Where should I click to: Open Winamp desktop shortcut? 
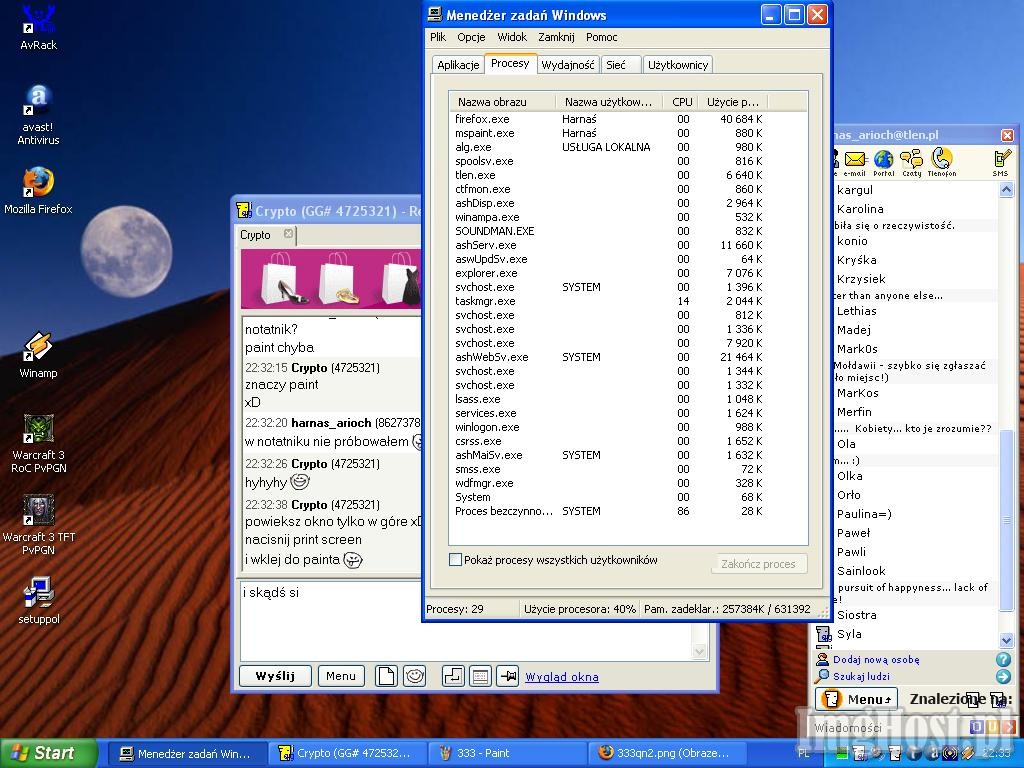tap(39, 355)
